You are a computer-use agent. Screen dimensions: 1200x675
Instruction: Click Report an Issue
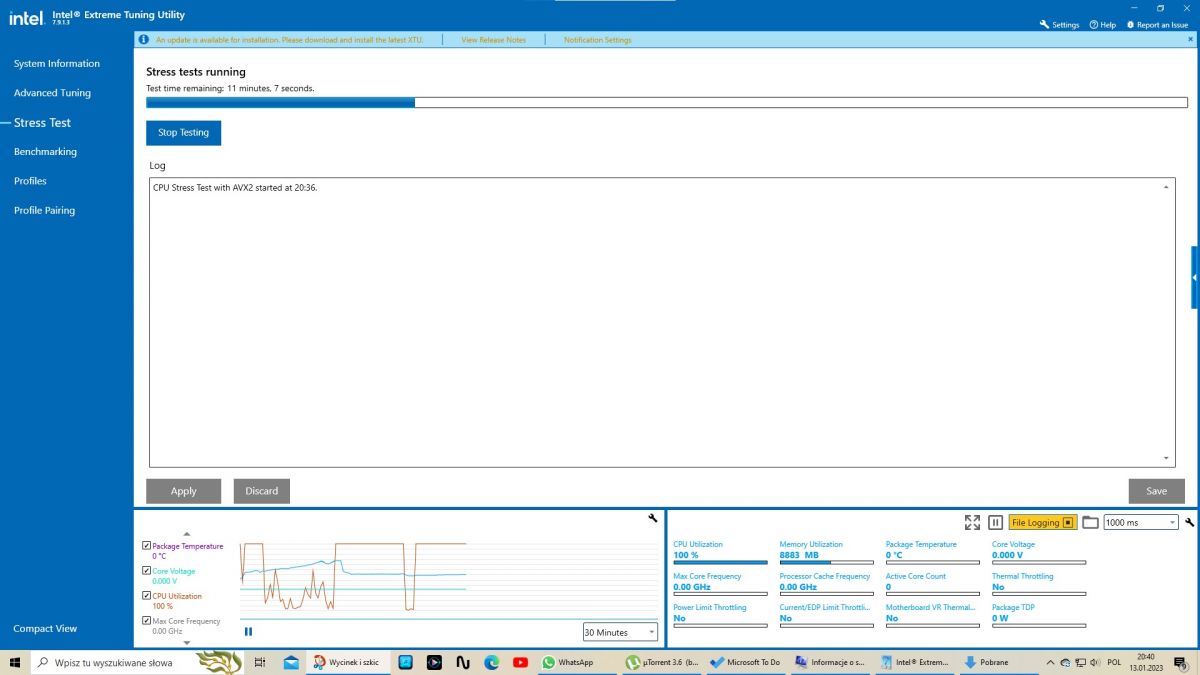pos(1158,25)
